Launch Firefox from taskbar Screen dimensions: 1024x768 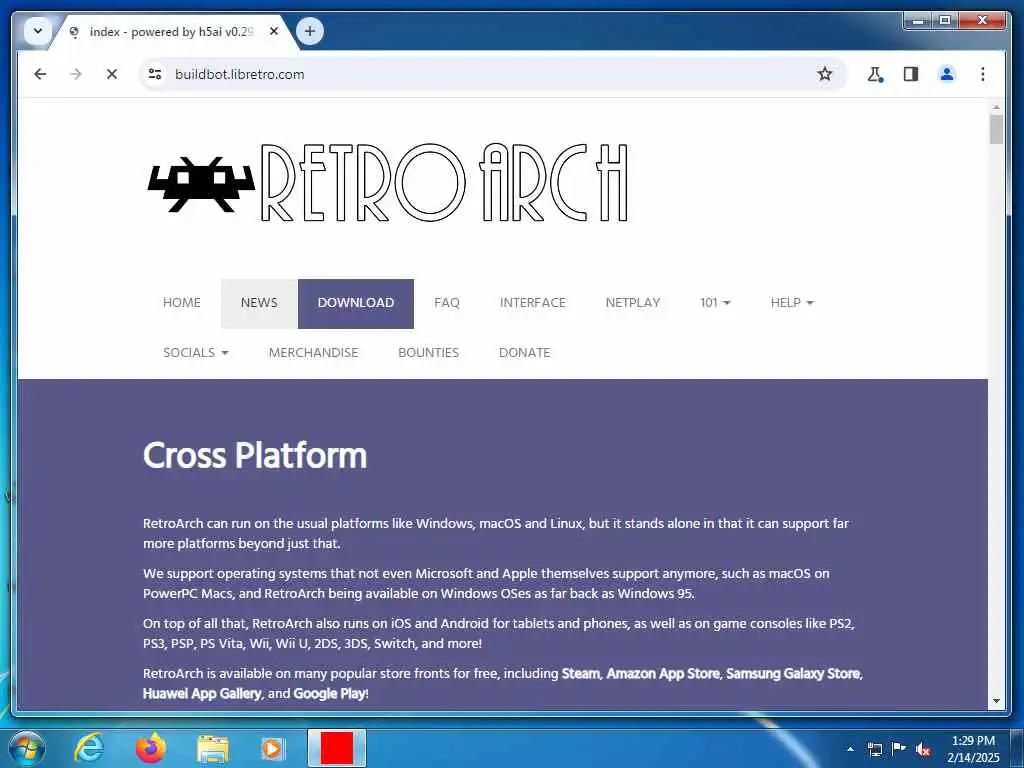click(150, 748)
